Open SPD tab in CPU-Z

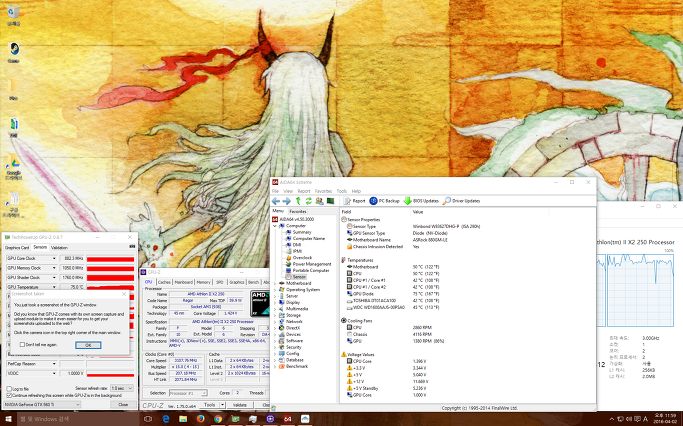(220, 282)
